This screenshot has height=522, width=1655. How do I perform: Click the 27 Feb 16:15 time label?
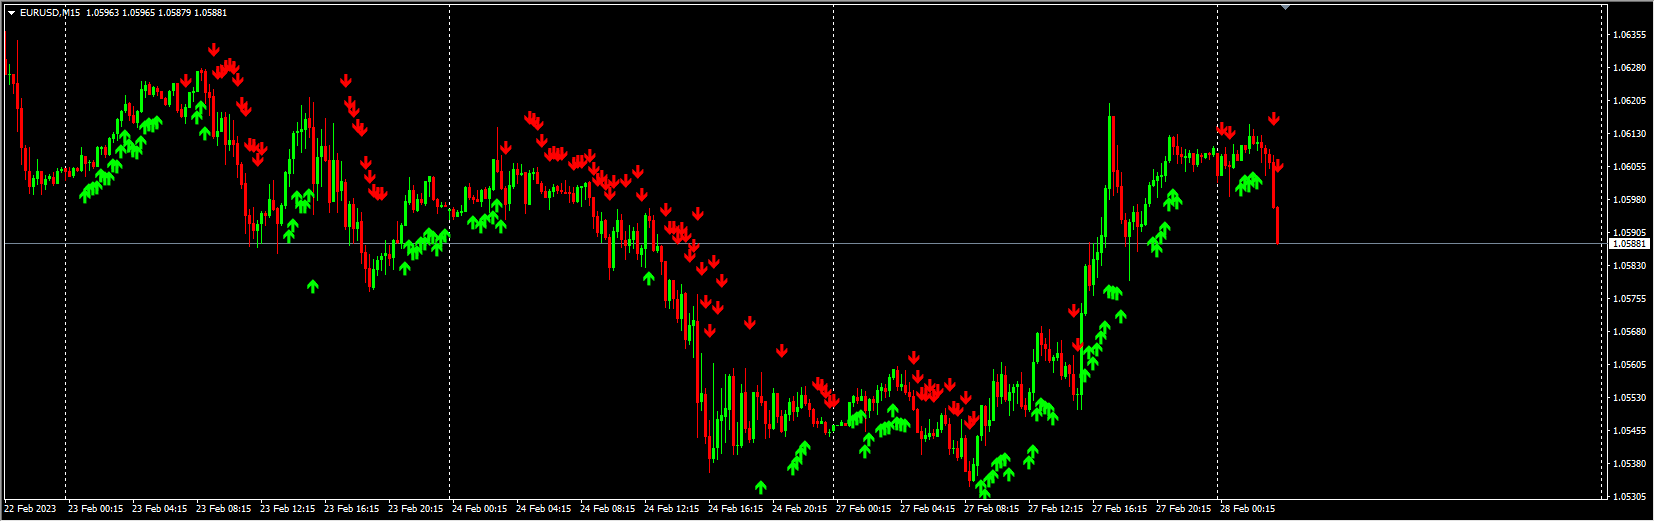coord(1120,509)
